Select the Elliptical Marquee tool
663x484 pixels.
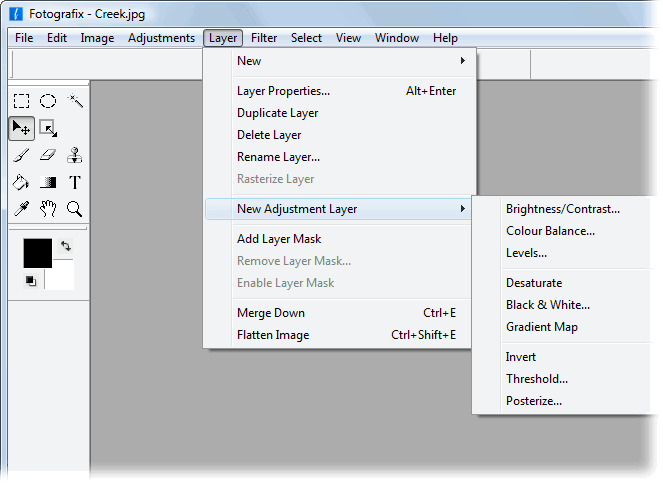coord(47,101)
